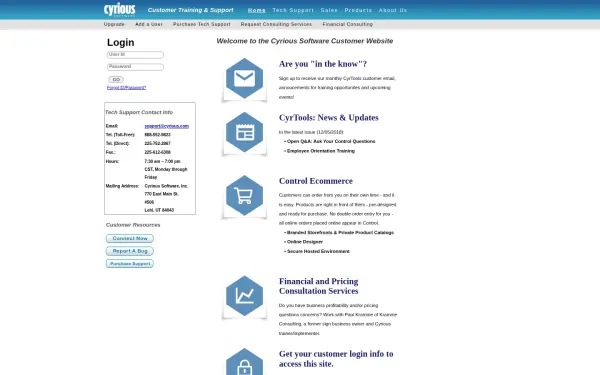Select Upgrade in the sub-navigation bar

[x=114, y=24]
